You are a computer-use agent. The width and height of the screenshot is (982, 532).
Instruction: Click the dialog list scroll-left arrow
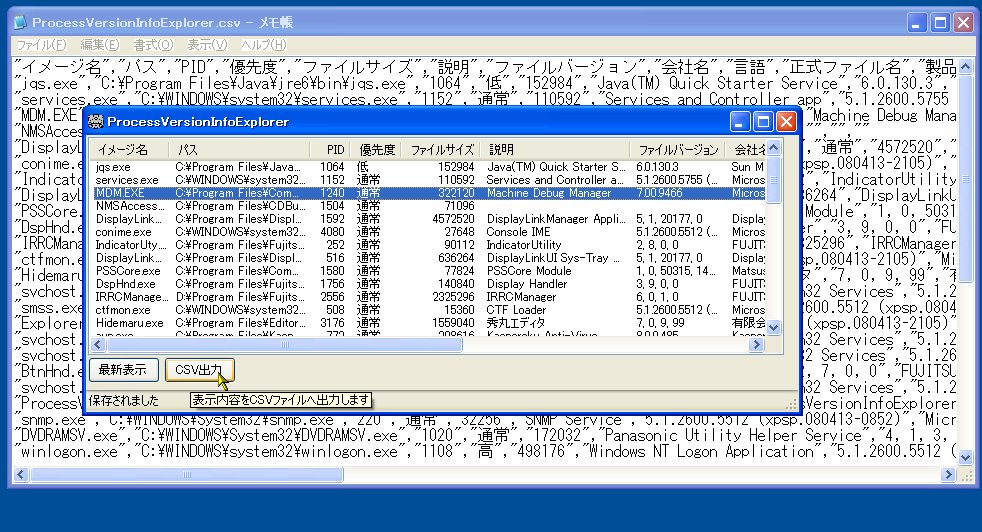click(x=98, y=344)
